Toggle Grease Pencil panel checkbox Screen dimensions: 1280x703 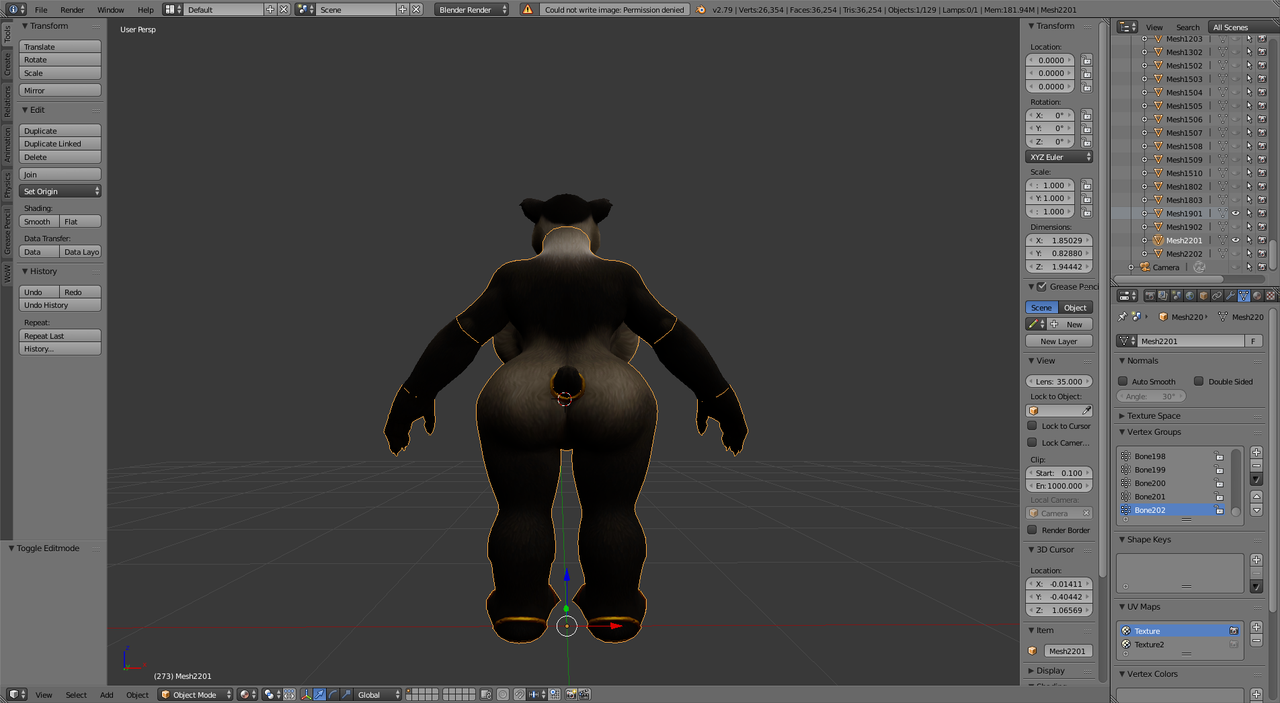1042,286
